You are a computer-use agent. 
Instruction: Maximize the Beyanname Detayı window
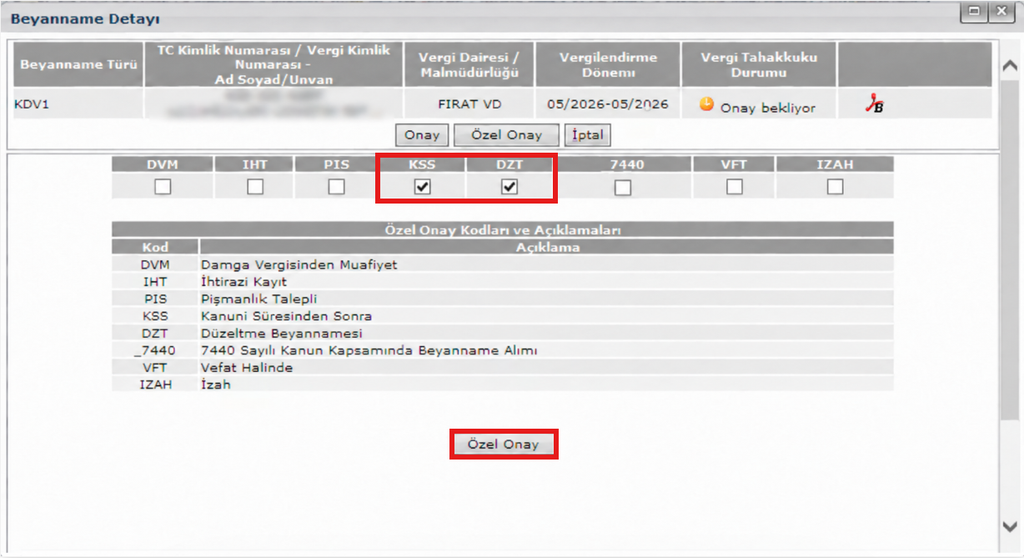(x=974, y=11)
